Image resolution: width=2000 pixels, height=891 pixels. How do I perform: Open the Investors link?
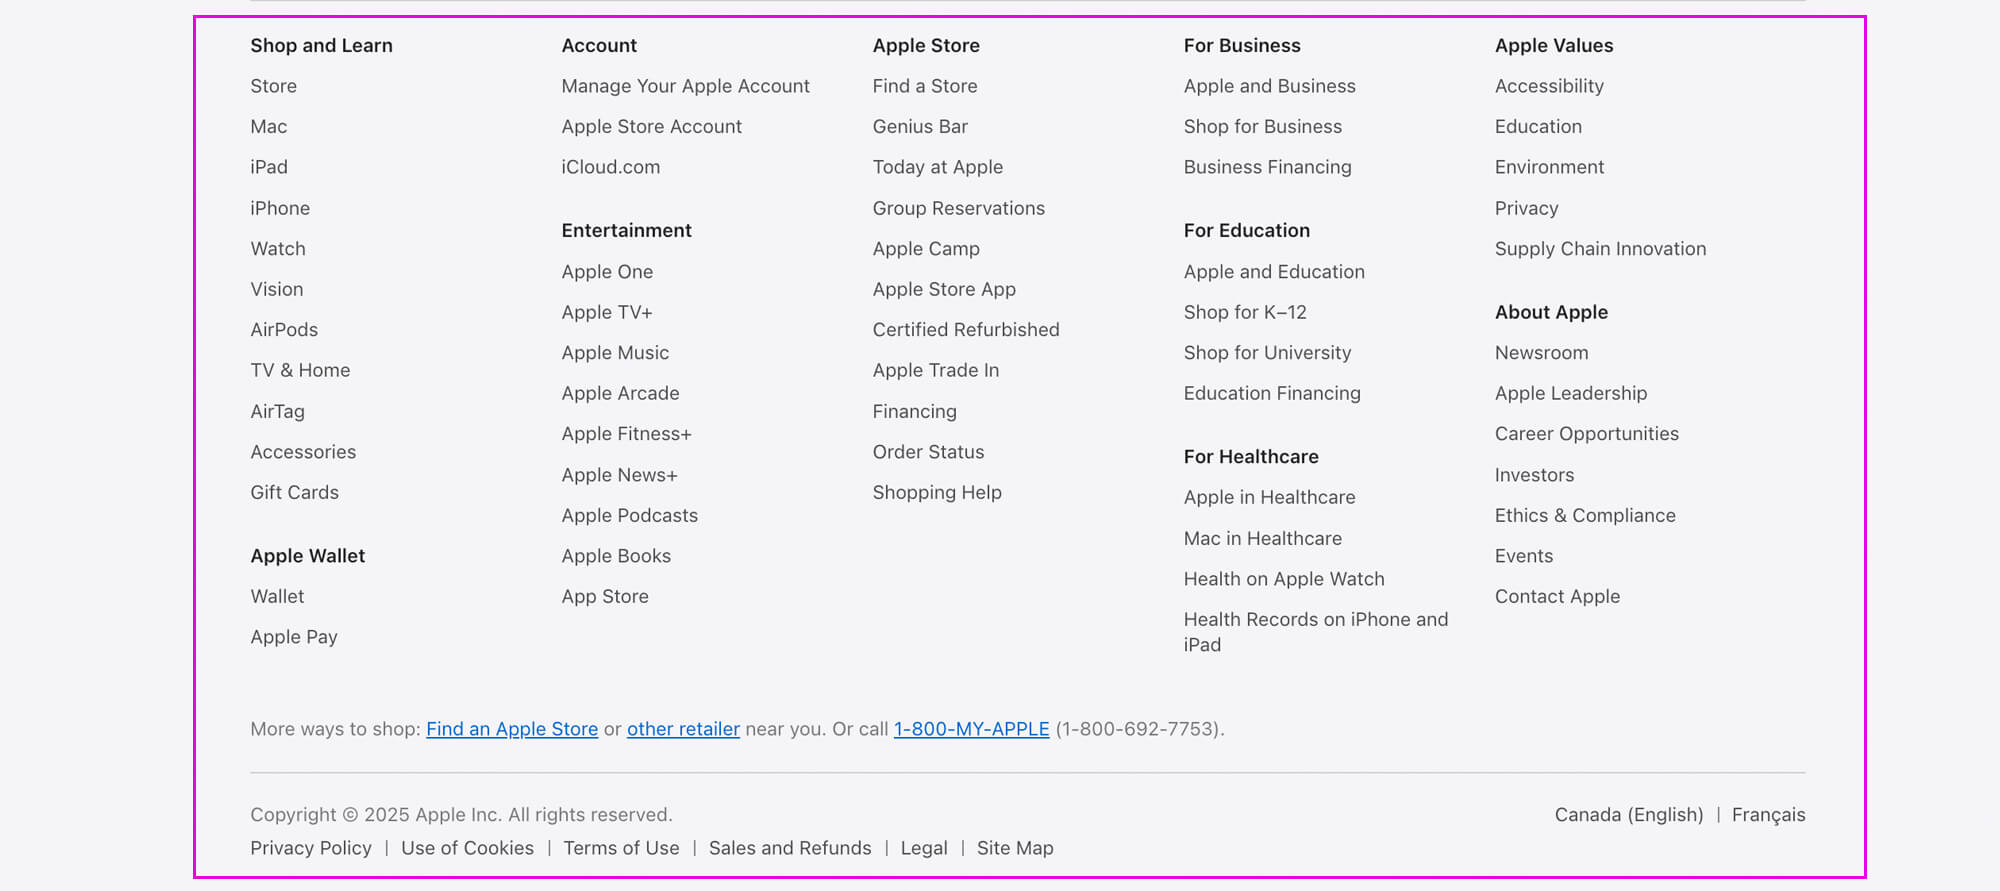(1534, 475)
